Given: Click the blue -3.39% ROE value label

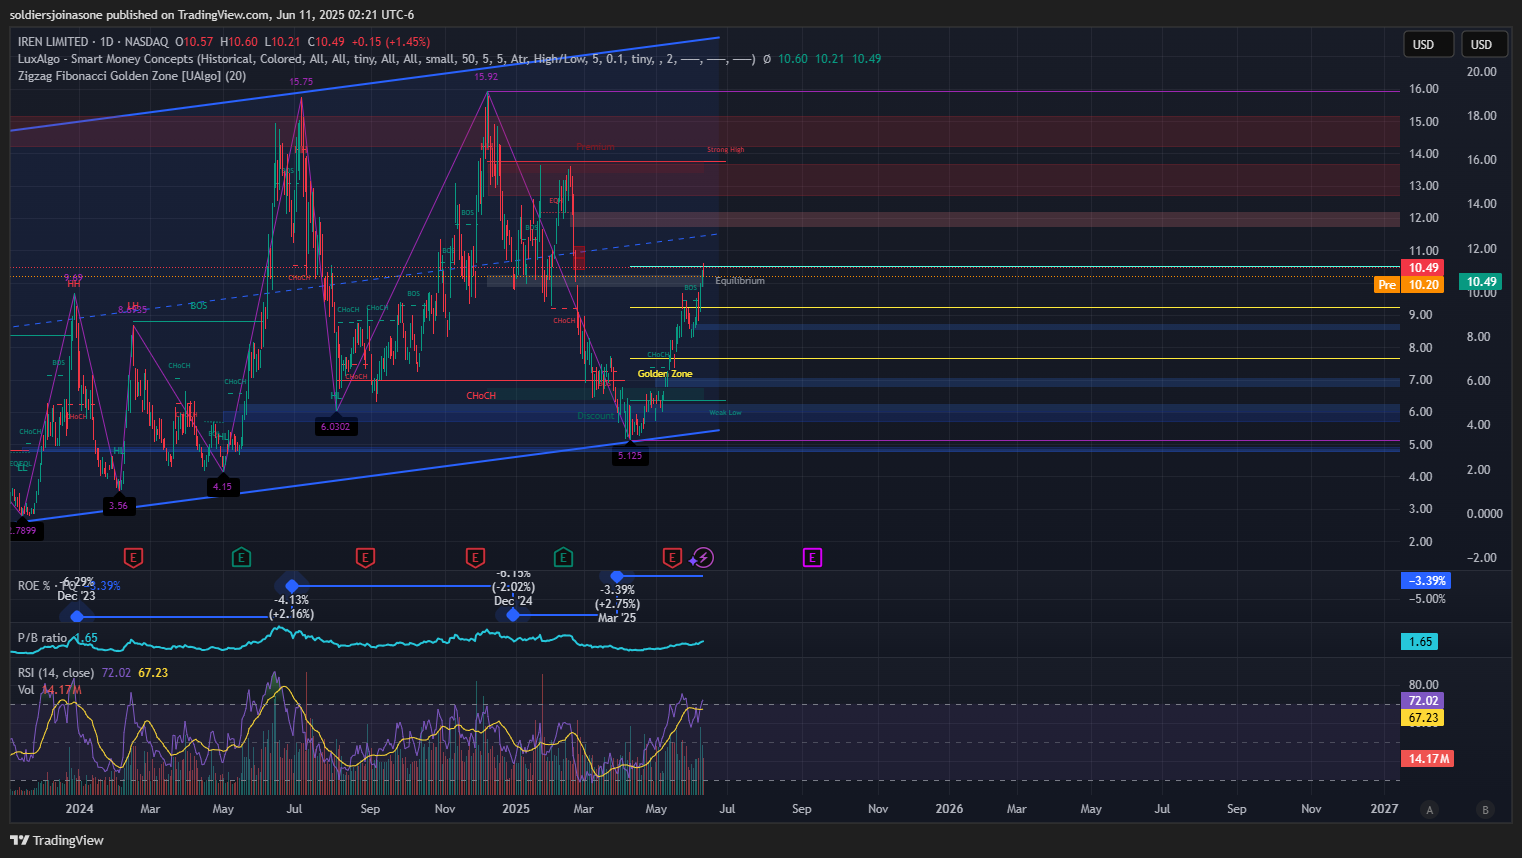Looking at the screenshot, I should point(1426,580).
